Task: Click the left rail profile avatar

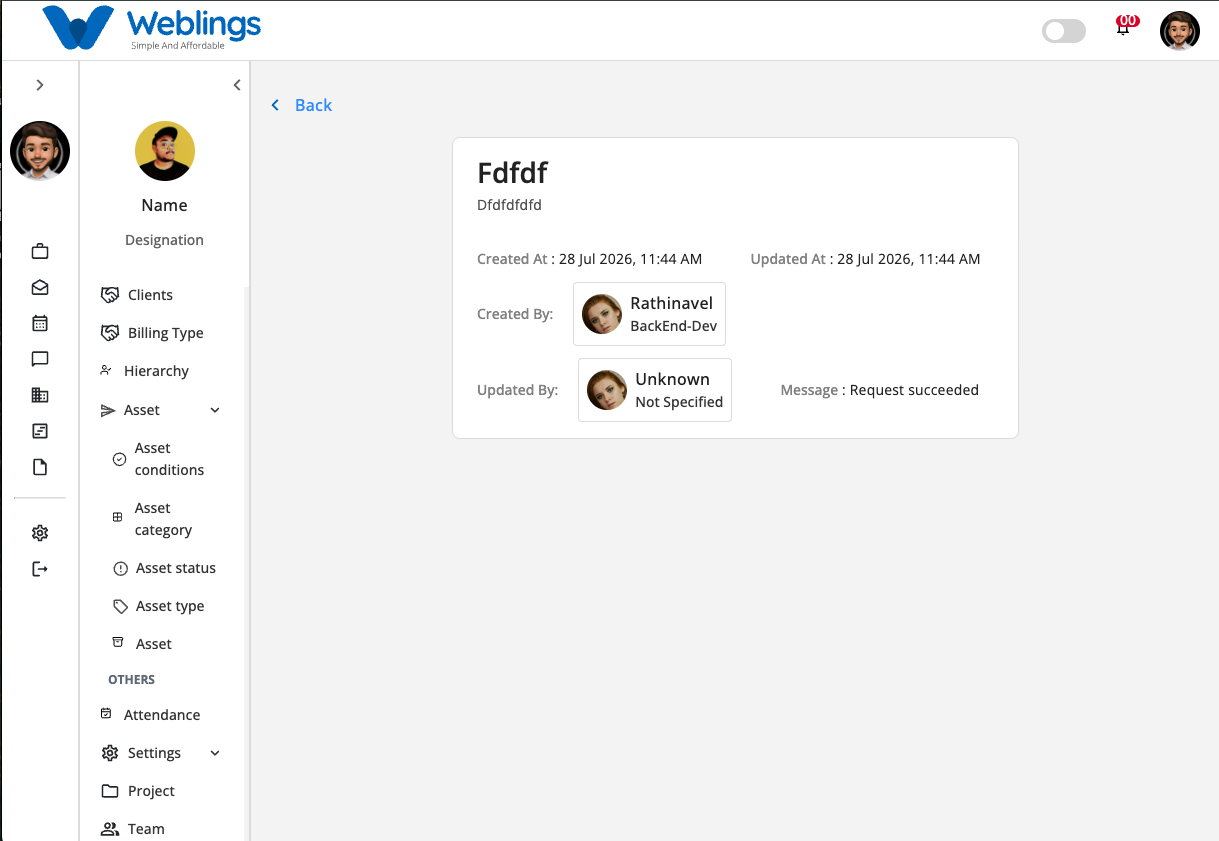Action: coord(40,151)
